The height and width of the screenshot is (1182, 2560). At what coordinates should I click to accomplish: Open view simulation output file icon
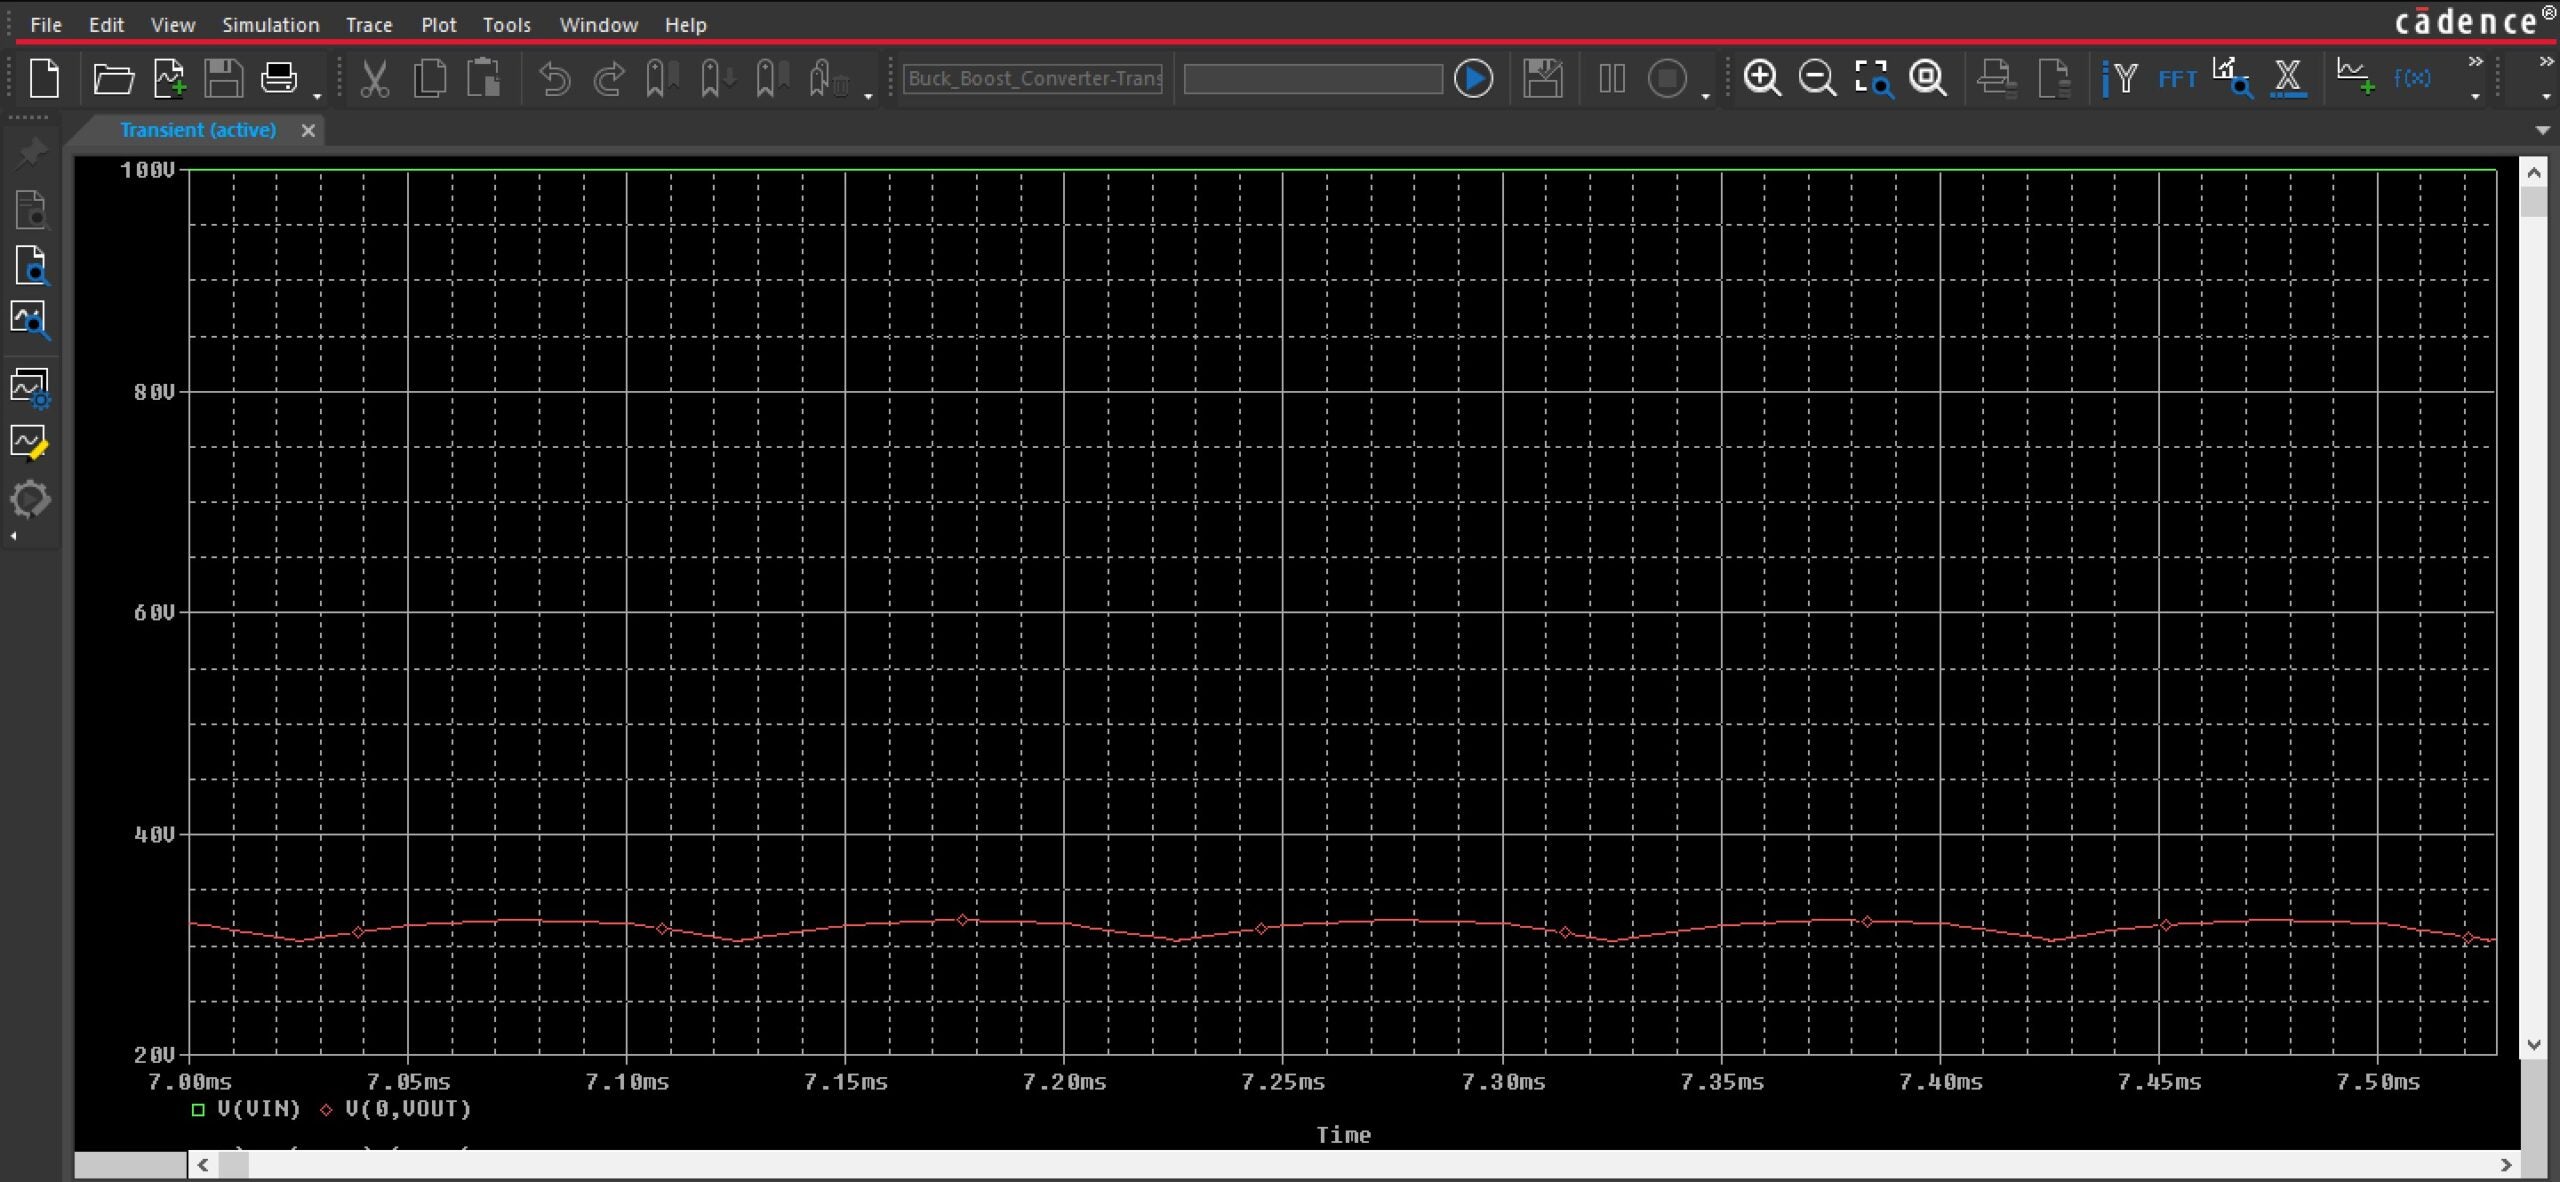click(x=31, y=210)
